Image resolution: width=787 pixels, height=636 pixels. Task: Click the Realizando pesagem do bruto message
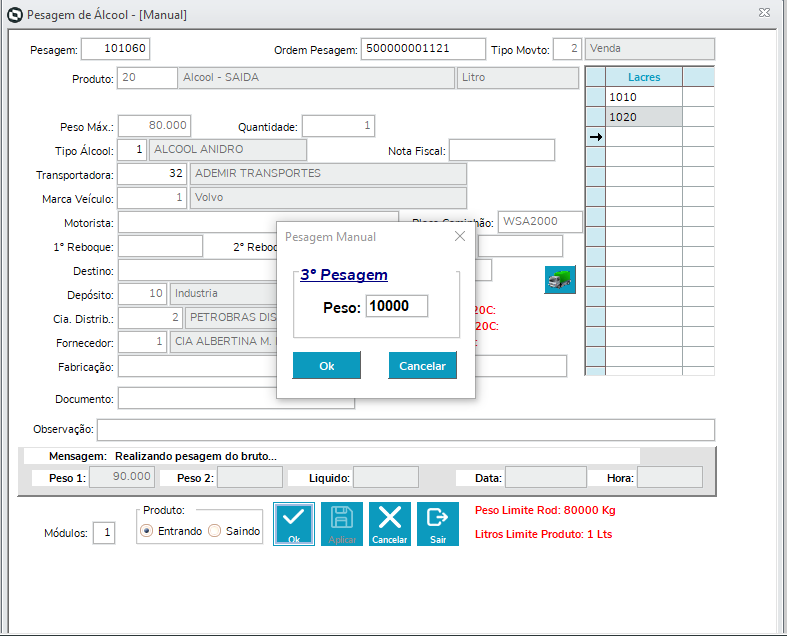[196, 456]
